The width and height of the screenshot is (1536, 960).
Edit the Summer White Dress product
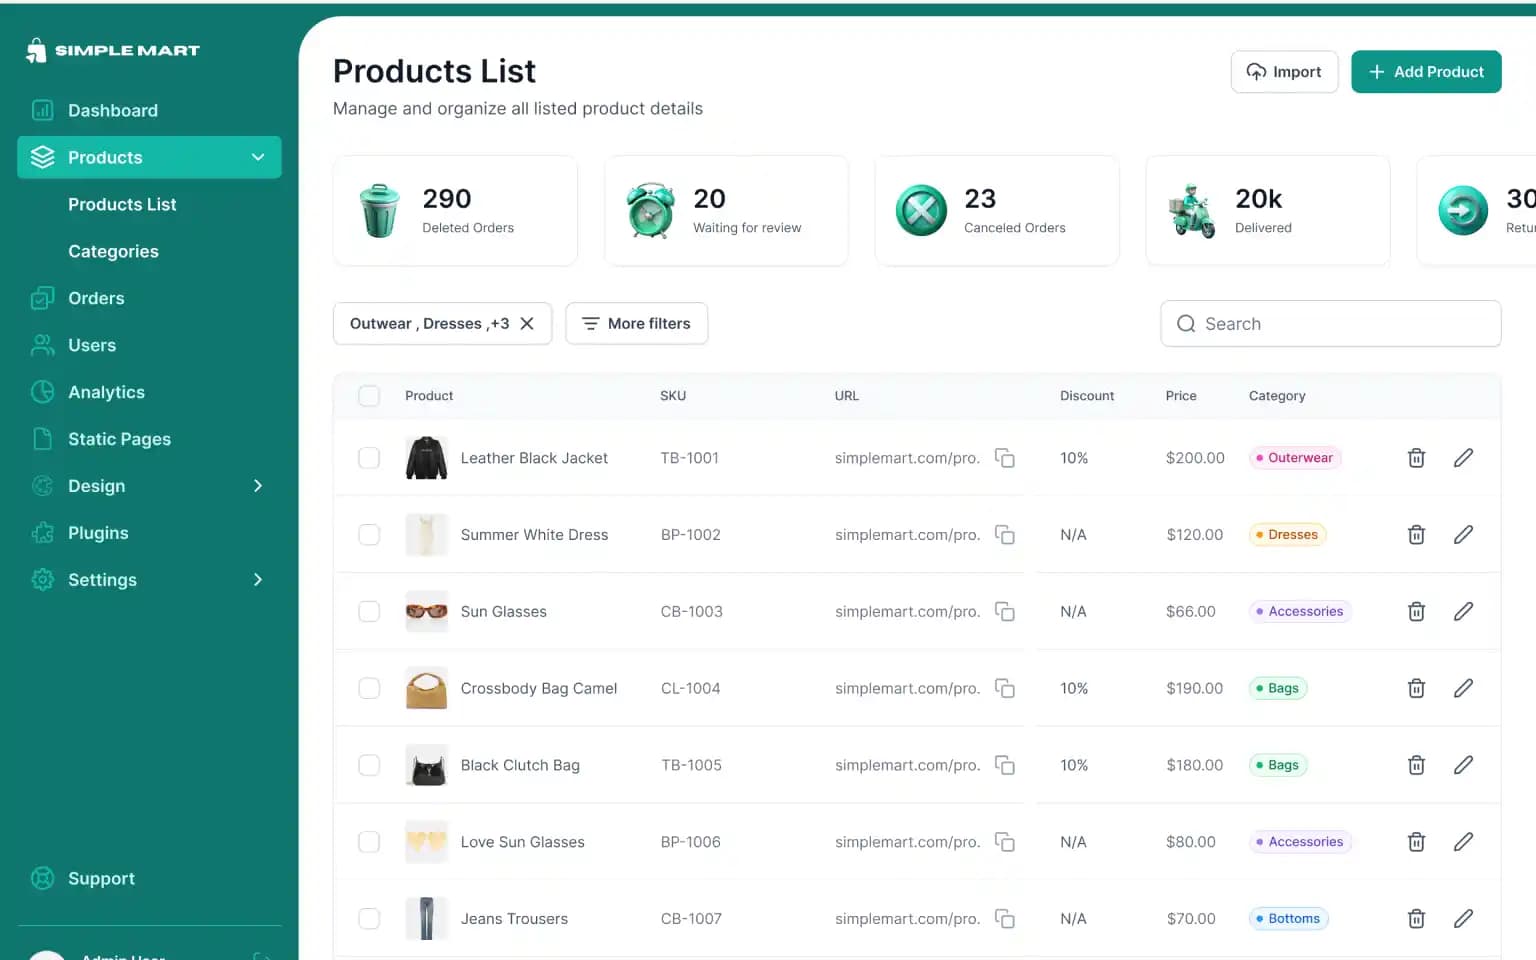pos(1463,535)
